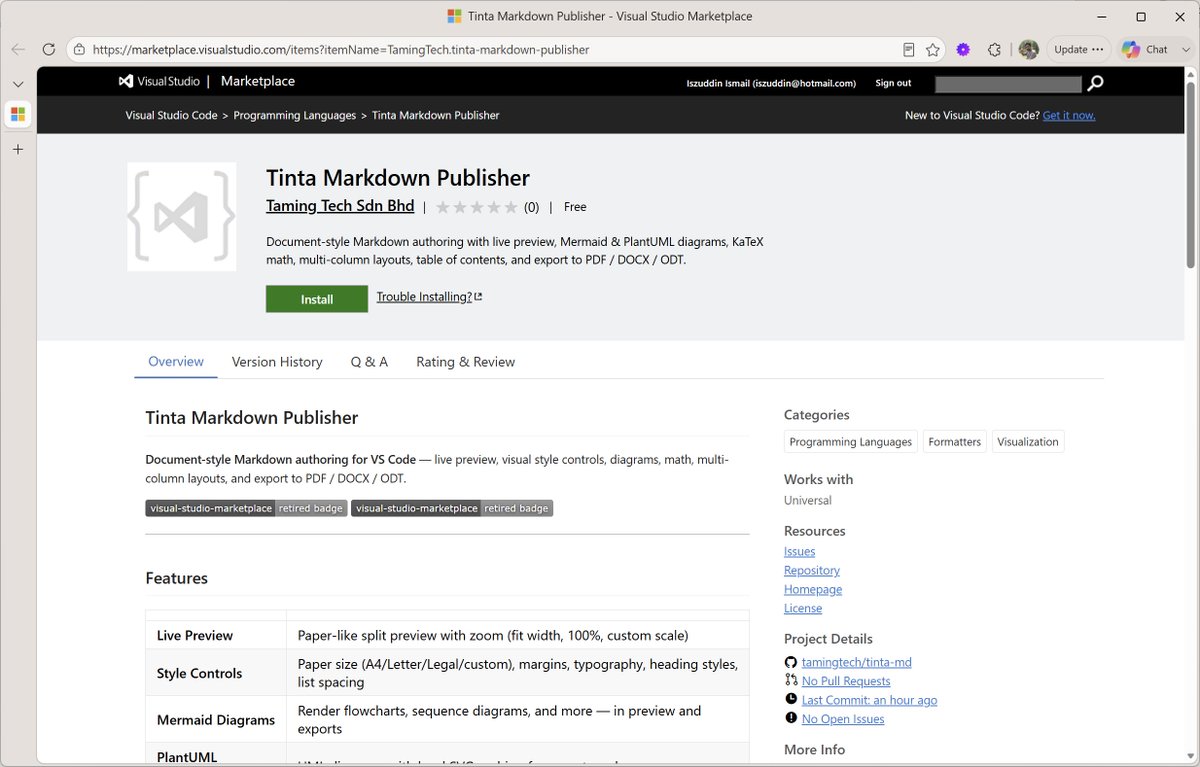Open the Marketplace header link
1200x767 pixels.
point(258,81)
